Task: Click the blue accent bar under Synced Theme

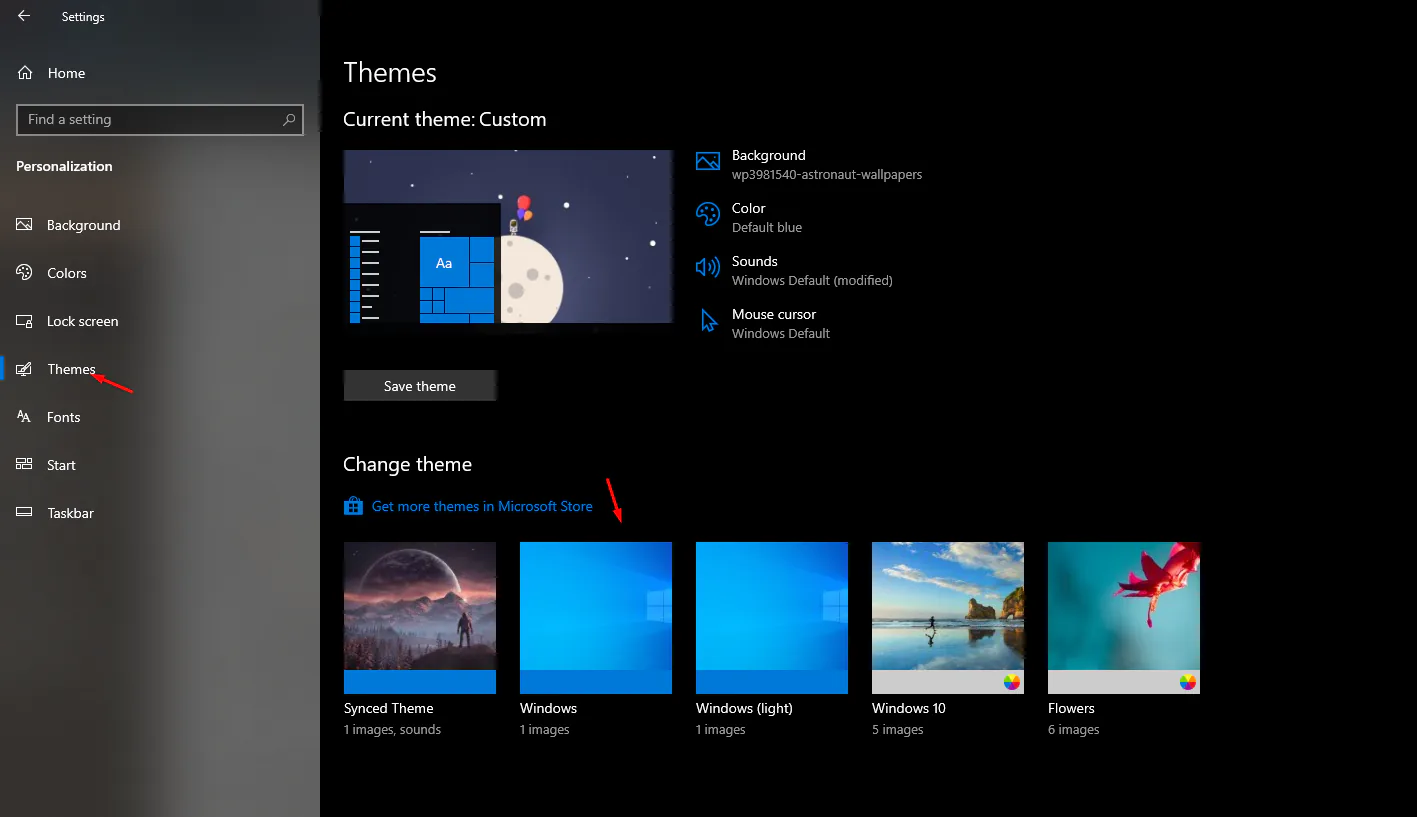Action: [x=420, y=681]
